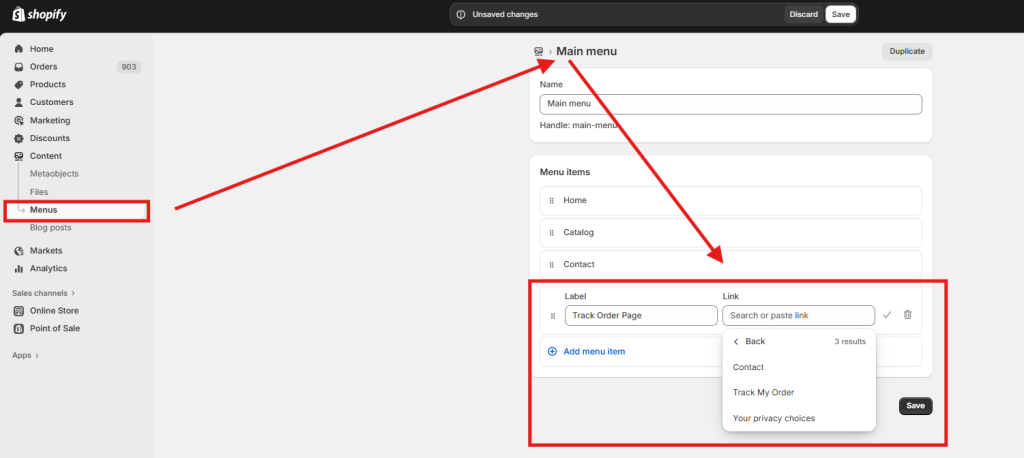Click the Products tag icon
Screen dimensions: 1024x458
[18, 84]
